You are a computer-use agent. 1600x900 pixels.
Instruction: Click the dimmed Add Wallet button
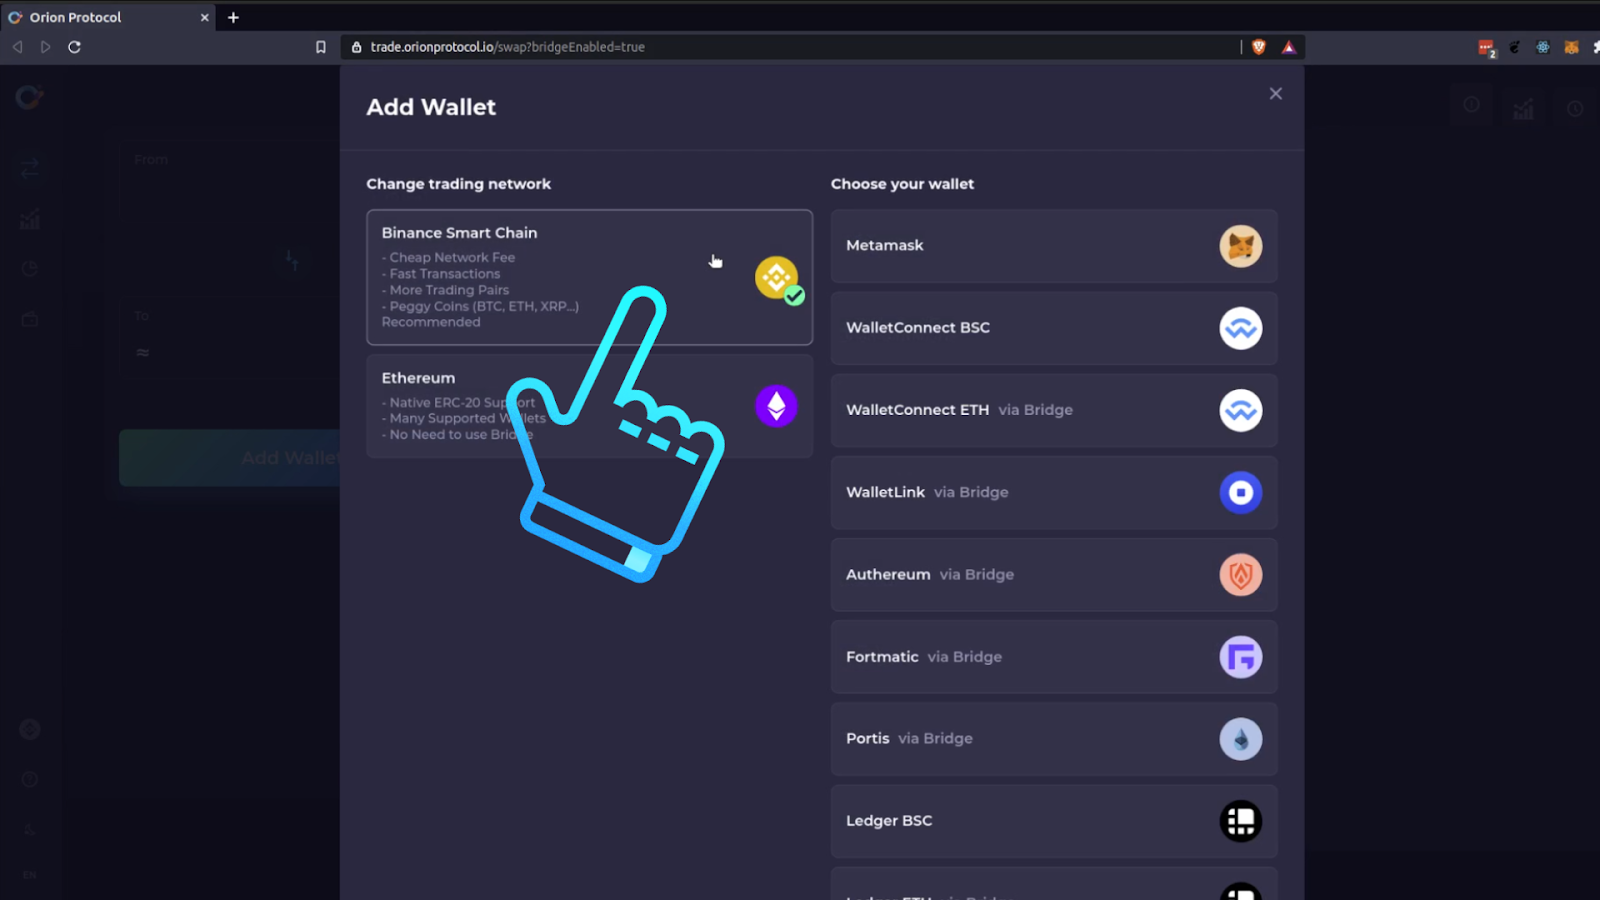(x=230, y=458)
